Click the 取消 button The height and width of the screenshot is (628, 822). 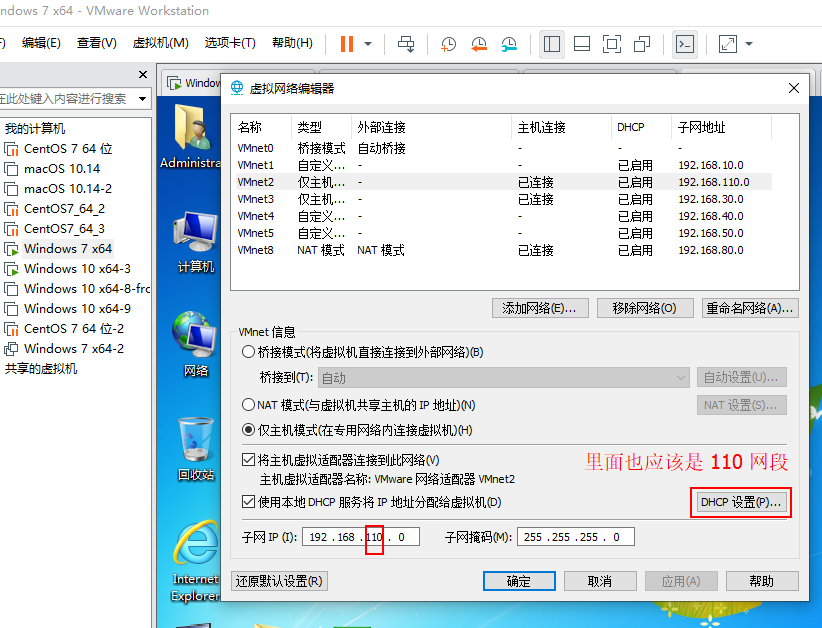tap(600, 581)
